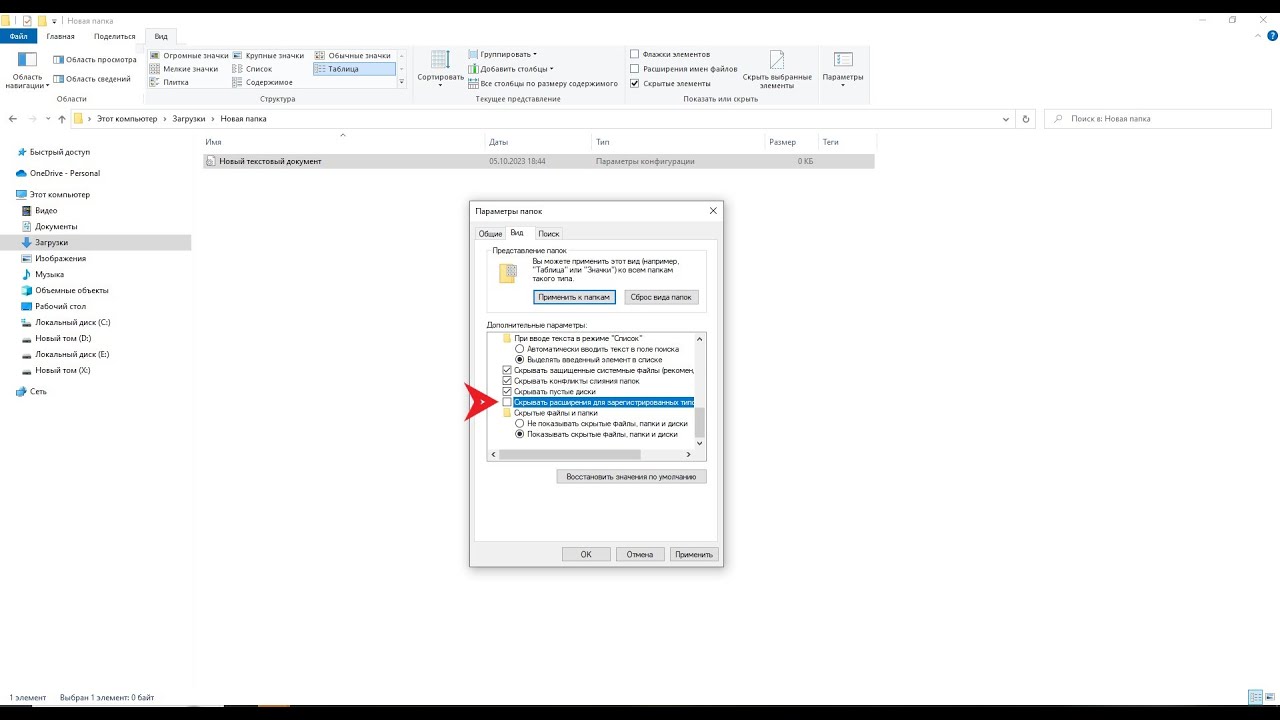
Task: Click Отмена button
Action: click(x=640, y=554)
